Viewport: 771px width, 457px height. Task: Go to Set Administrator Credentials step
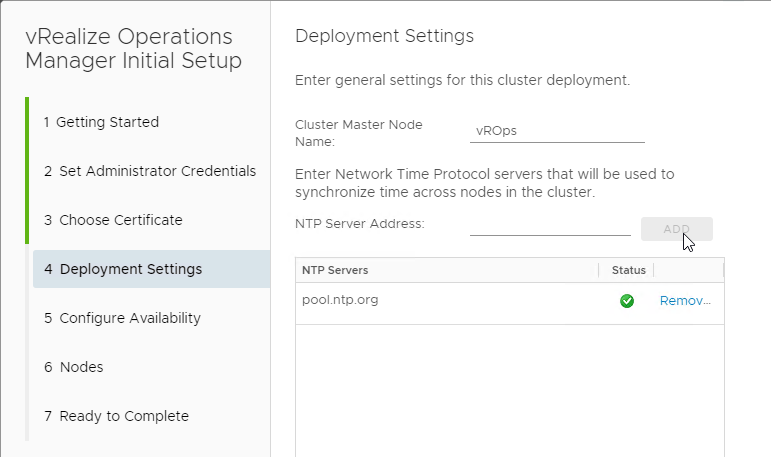(150, 171)
